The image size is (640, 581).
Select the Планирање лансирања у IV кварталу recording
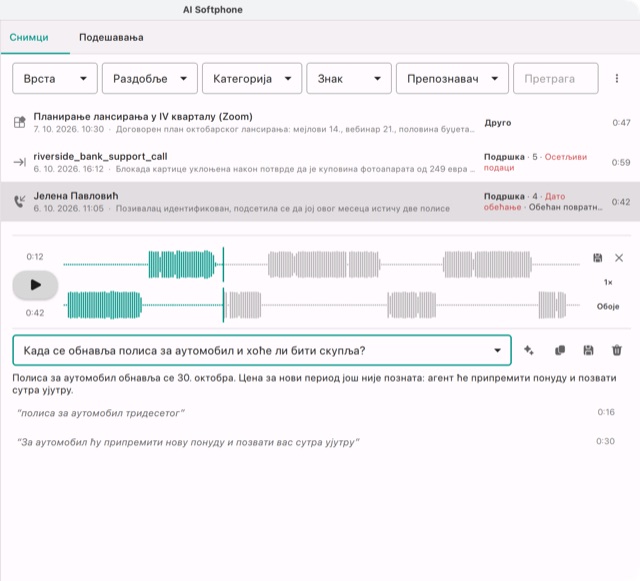[320, 122]
